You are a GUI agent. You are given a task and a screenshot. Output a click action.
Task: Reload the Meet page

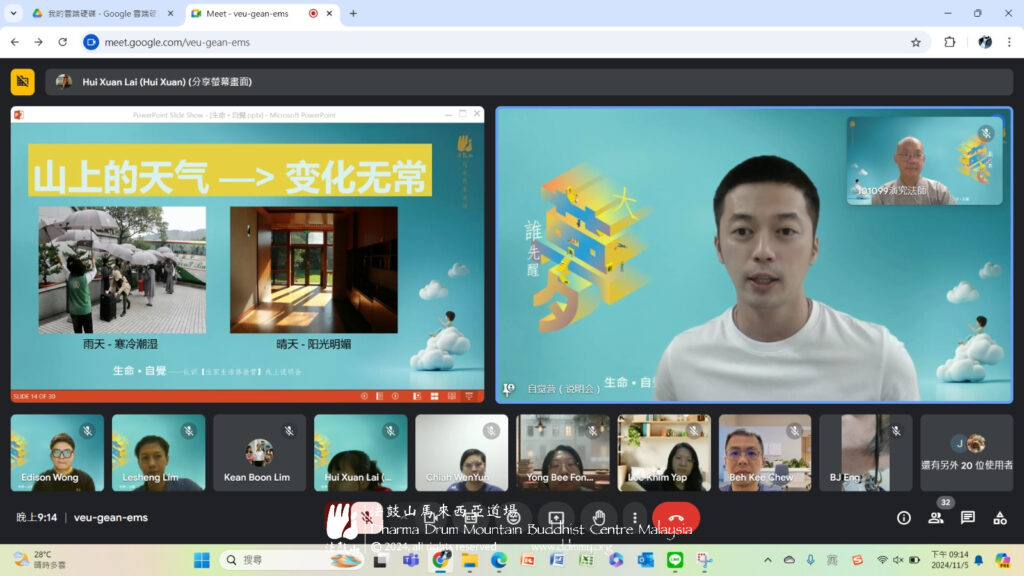62,42
